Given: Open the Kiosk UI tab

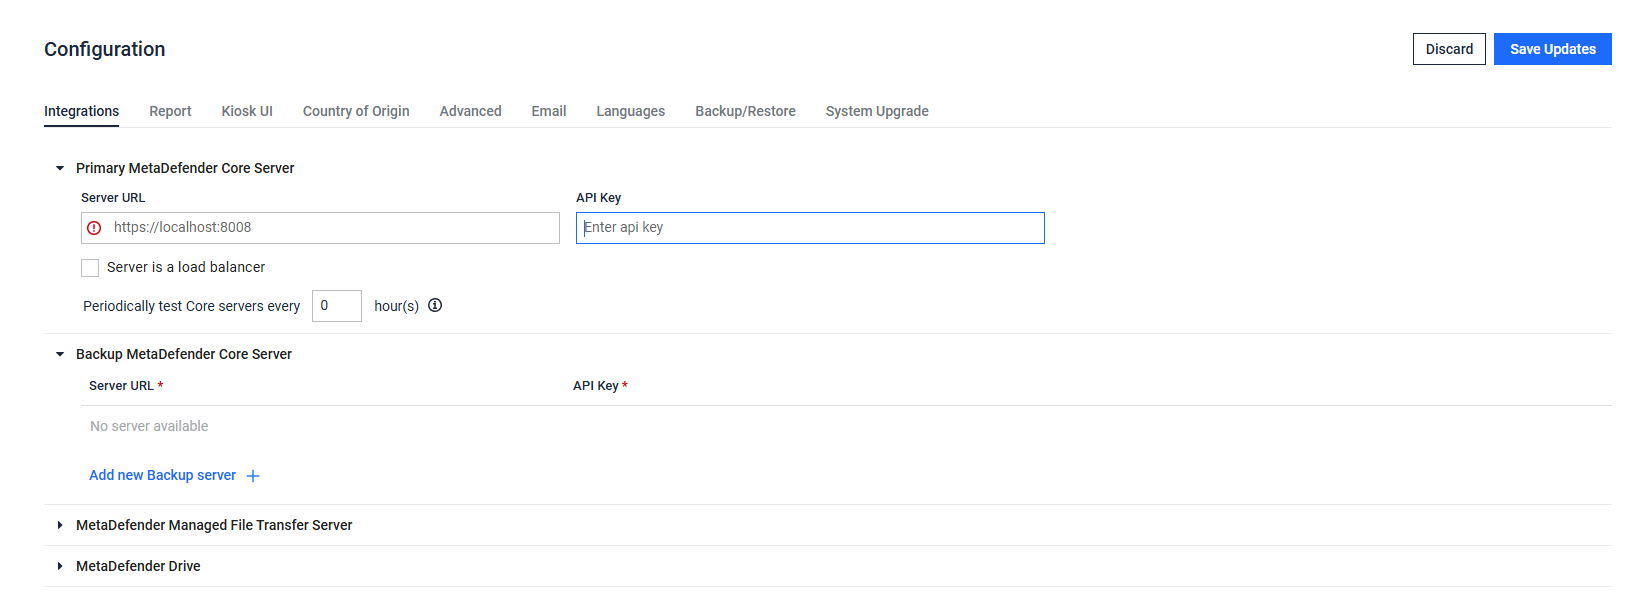Looking at the screenshot, I should tap(247, 111).
